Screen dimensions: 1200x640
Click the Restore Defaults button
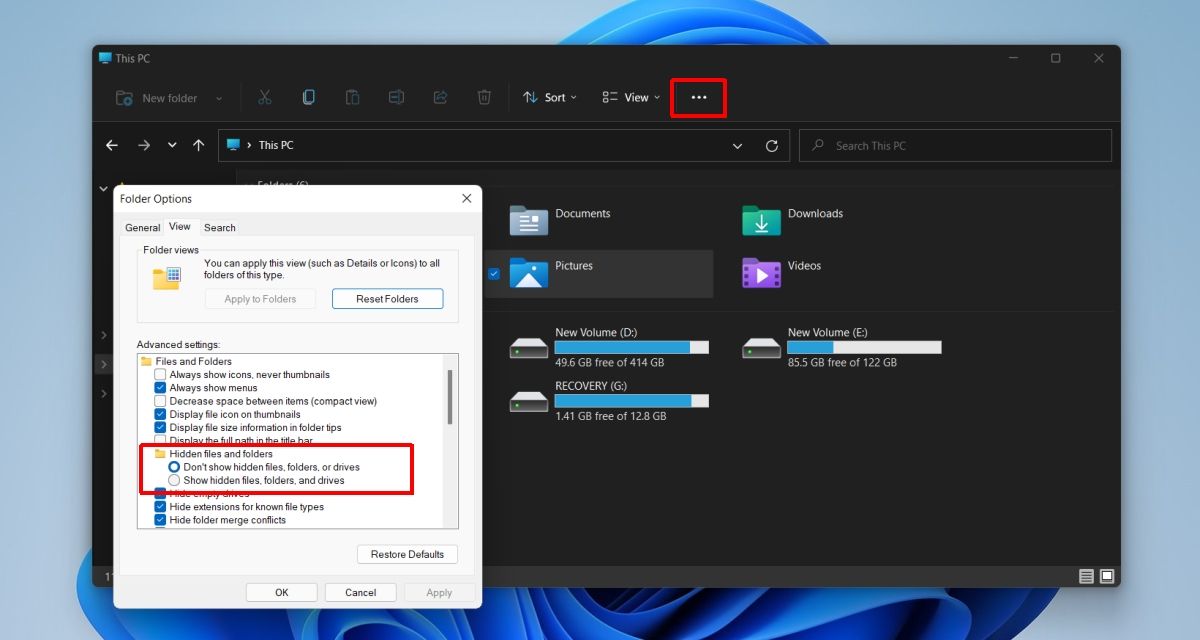tap(407, 554)
